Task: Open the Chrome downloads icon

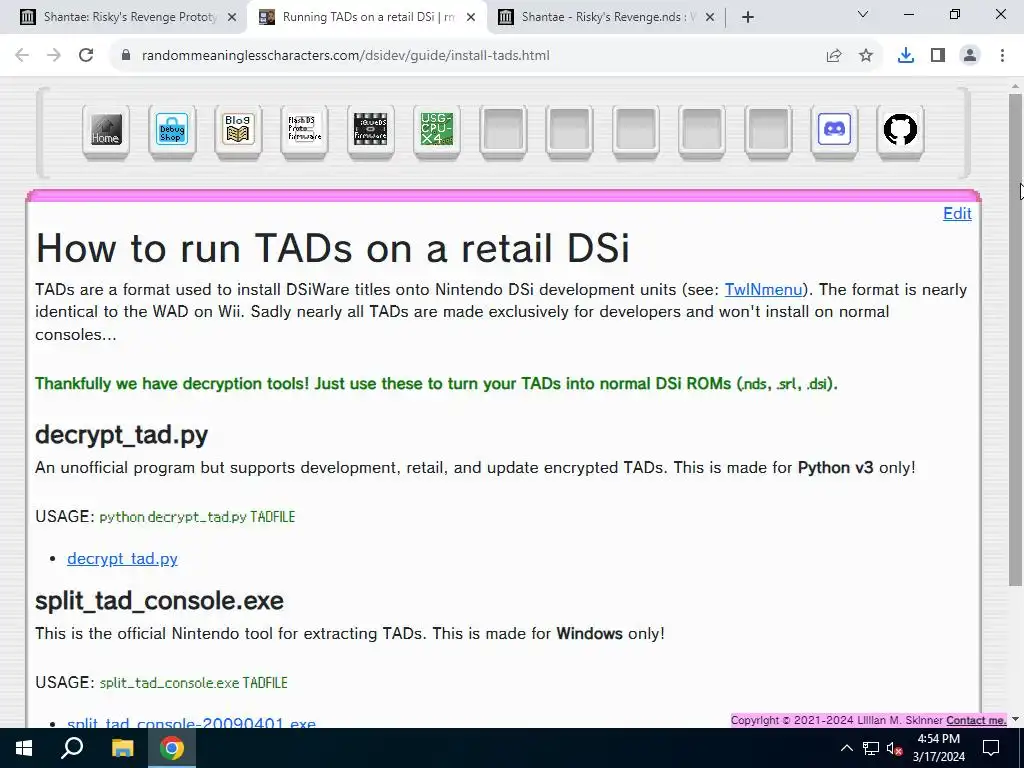Action: coord(905,56)
